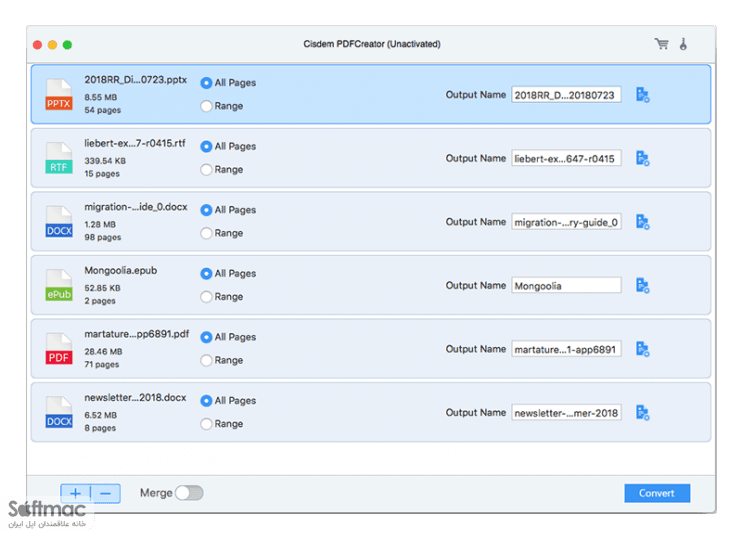
Task: Edit output name field liebert-ex...647-r0415
Action: pos(566,158)
